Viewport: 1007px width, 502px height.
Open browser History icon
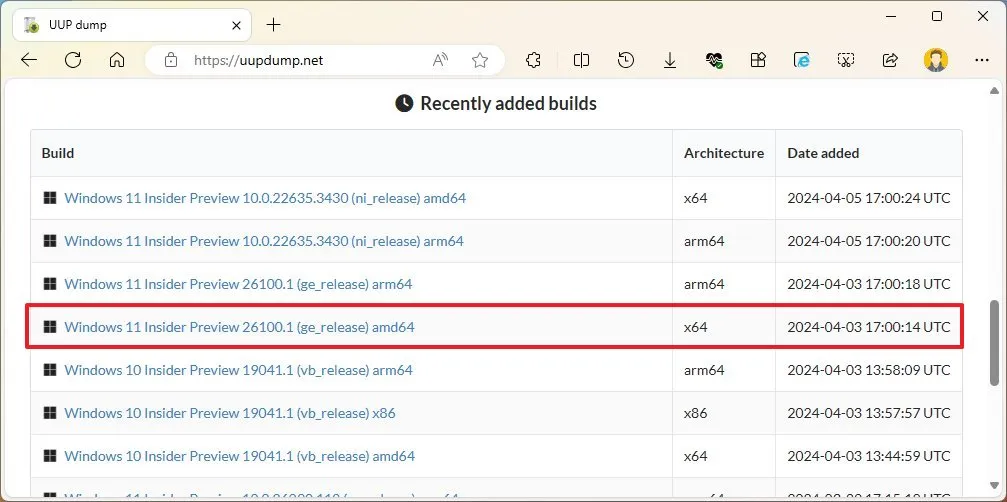pos(626,60)
